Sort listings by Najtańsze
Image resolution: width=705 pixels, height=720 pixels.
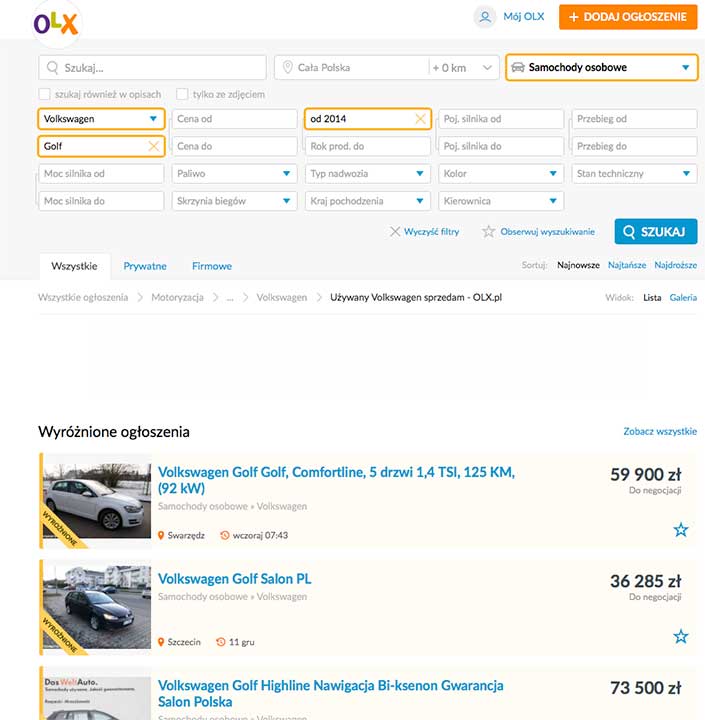[627, 265]
